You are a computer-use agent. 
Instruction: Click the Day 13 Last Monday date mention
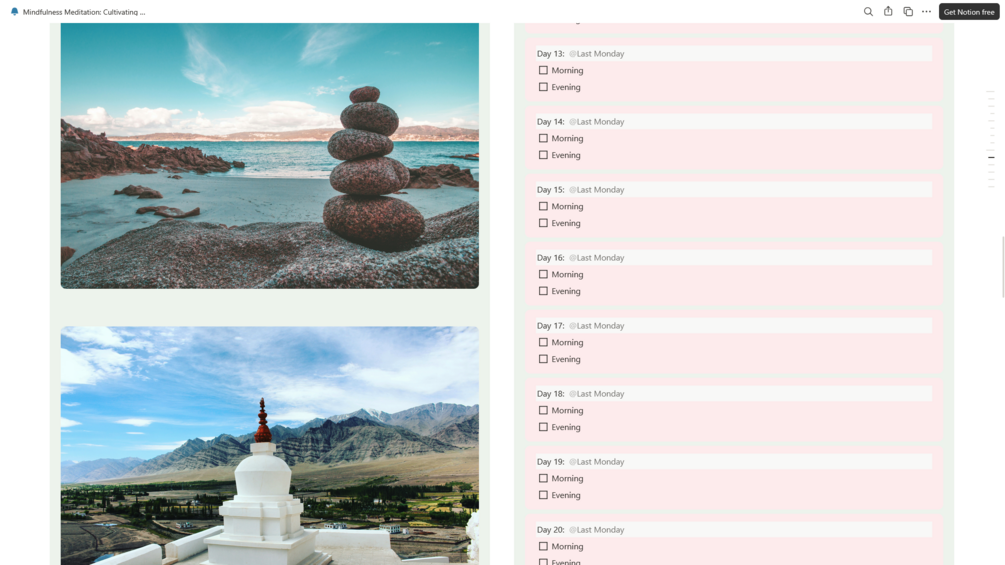597,54
